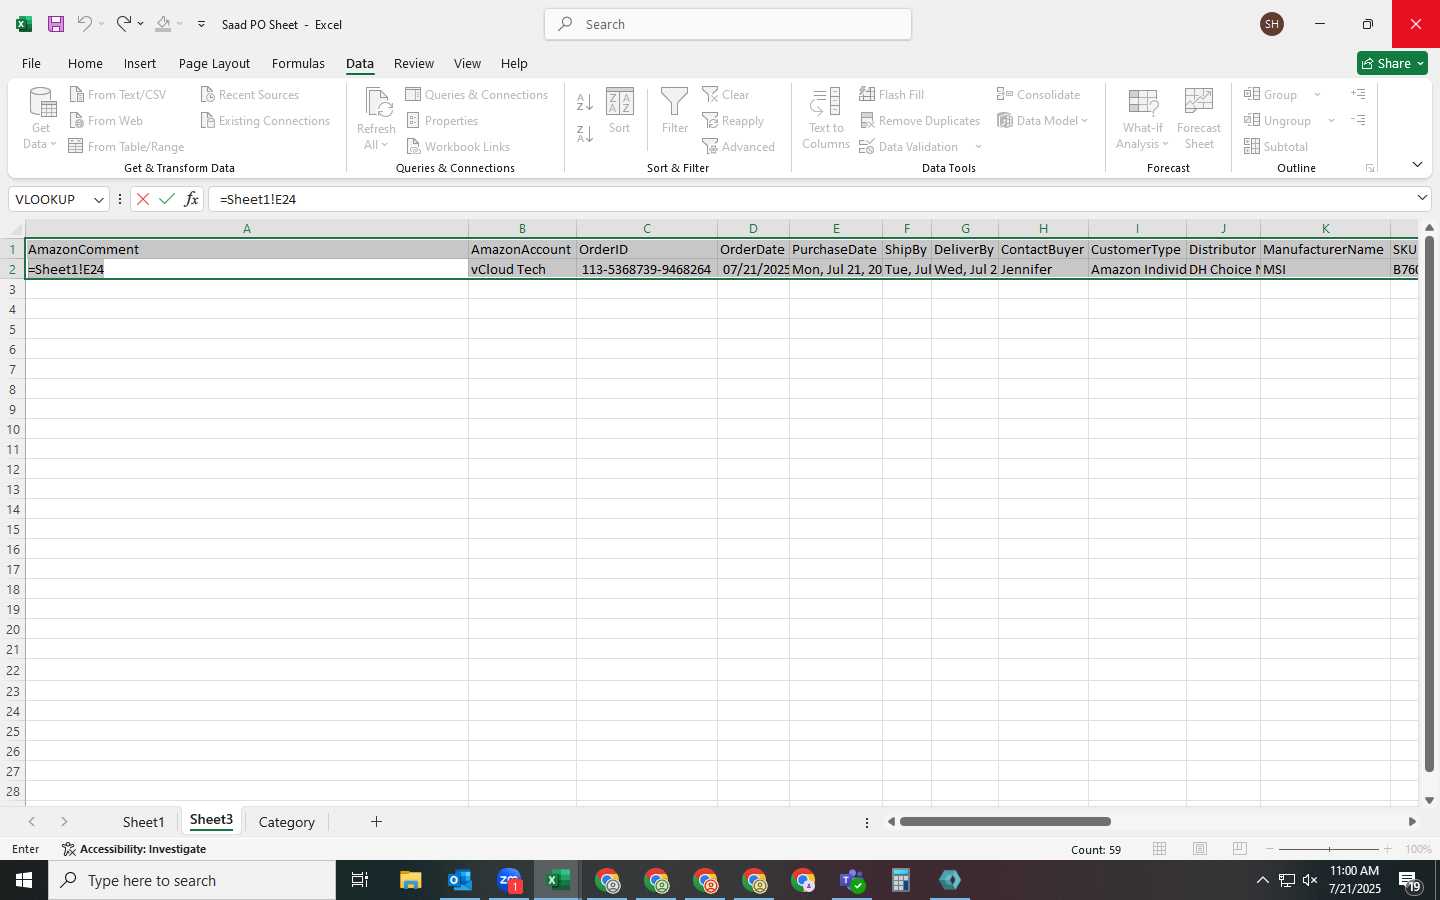Click Remove Duplicates

920,120
